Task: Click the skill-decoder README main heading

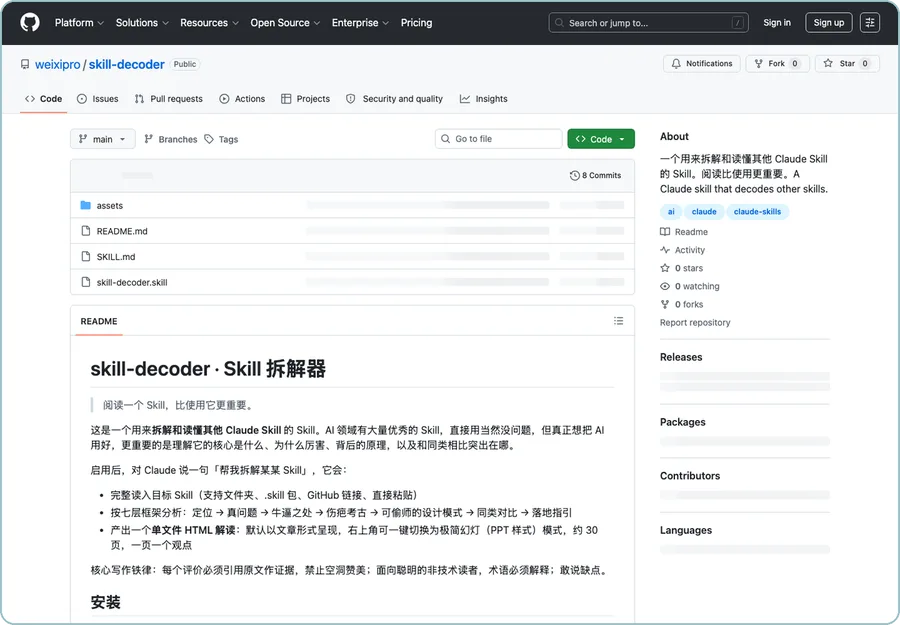Action: (x=208, y=368)
